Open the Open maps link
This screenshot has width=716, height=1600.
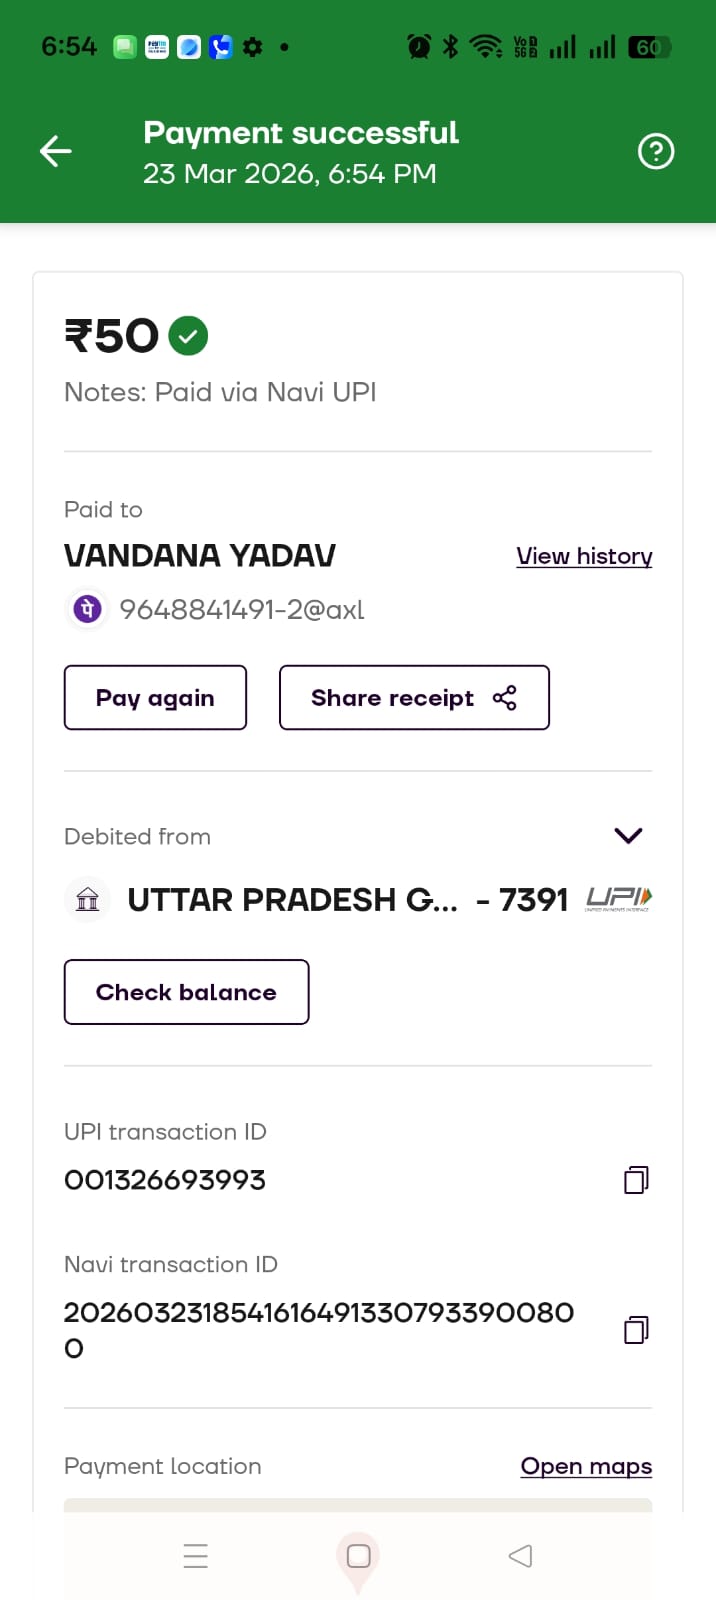click(x=586, y=1466)
